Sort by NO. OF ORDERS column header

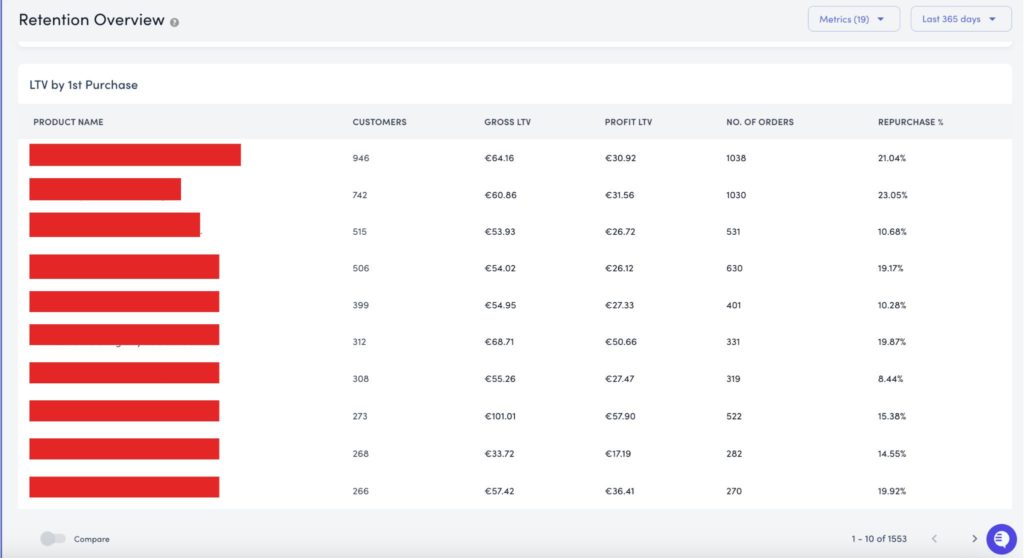pos(760,122)
